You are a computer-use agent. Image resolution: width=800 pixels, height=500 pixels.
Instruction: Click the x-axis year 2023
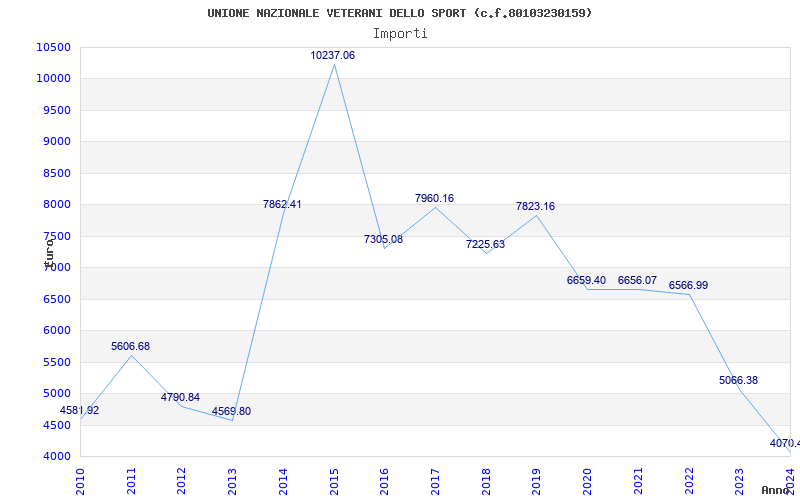click(x=739, y=481)
